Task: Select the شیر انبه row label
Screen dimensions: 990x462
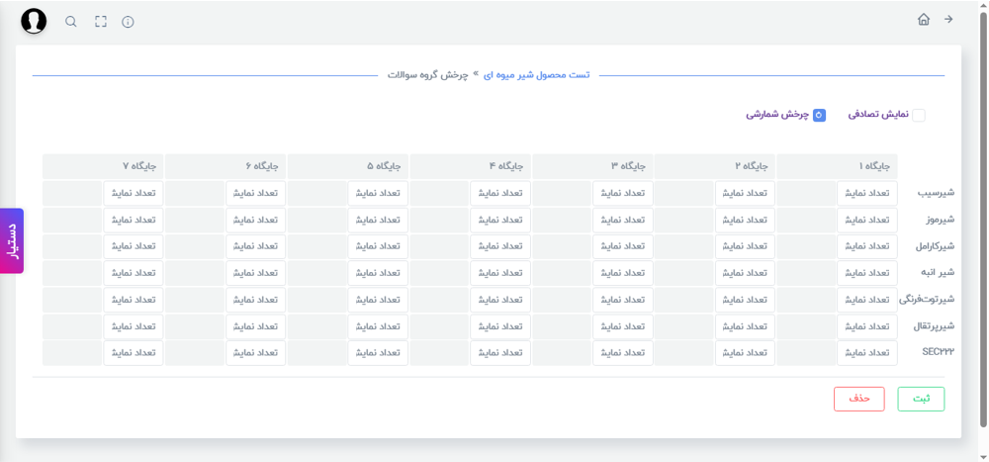Action: coord(936,273)
